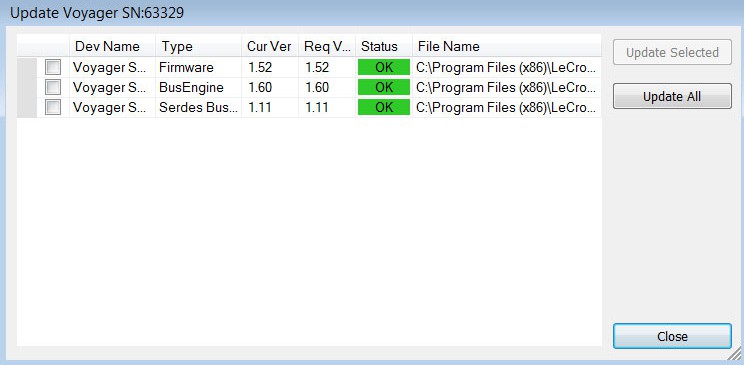Click the File Name column header
744x365 pixels.
[507, 47]
